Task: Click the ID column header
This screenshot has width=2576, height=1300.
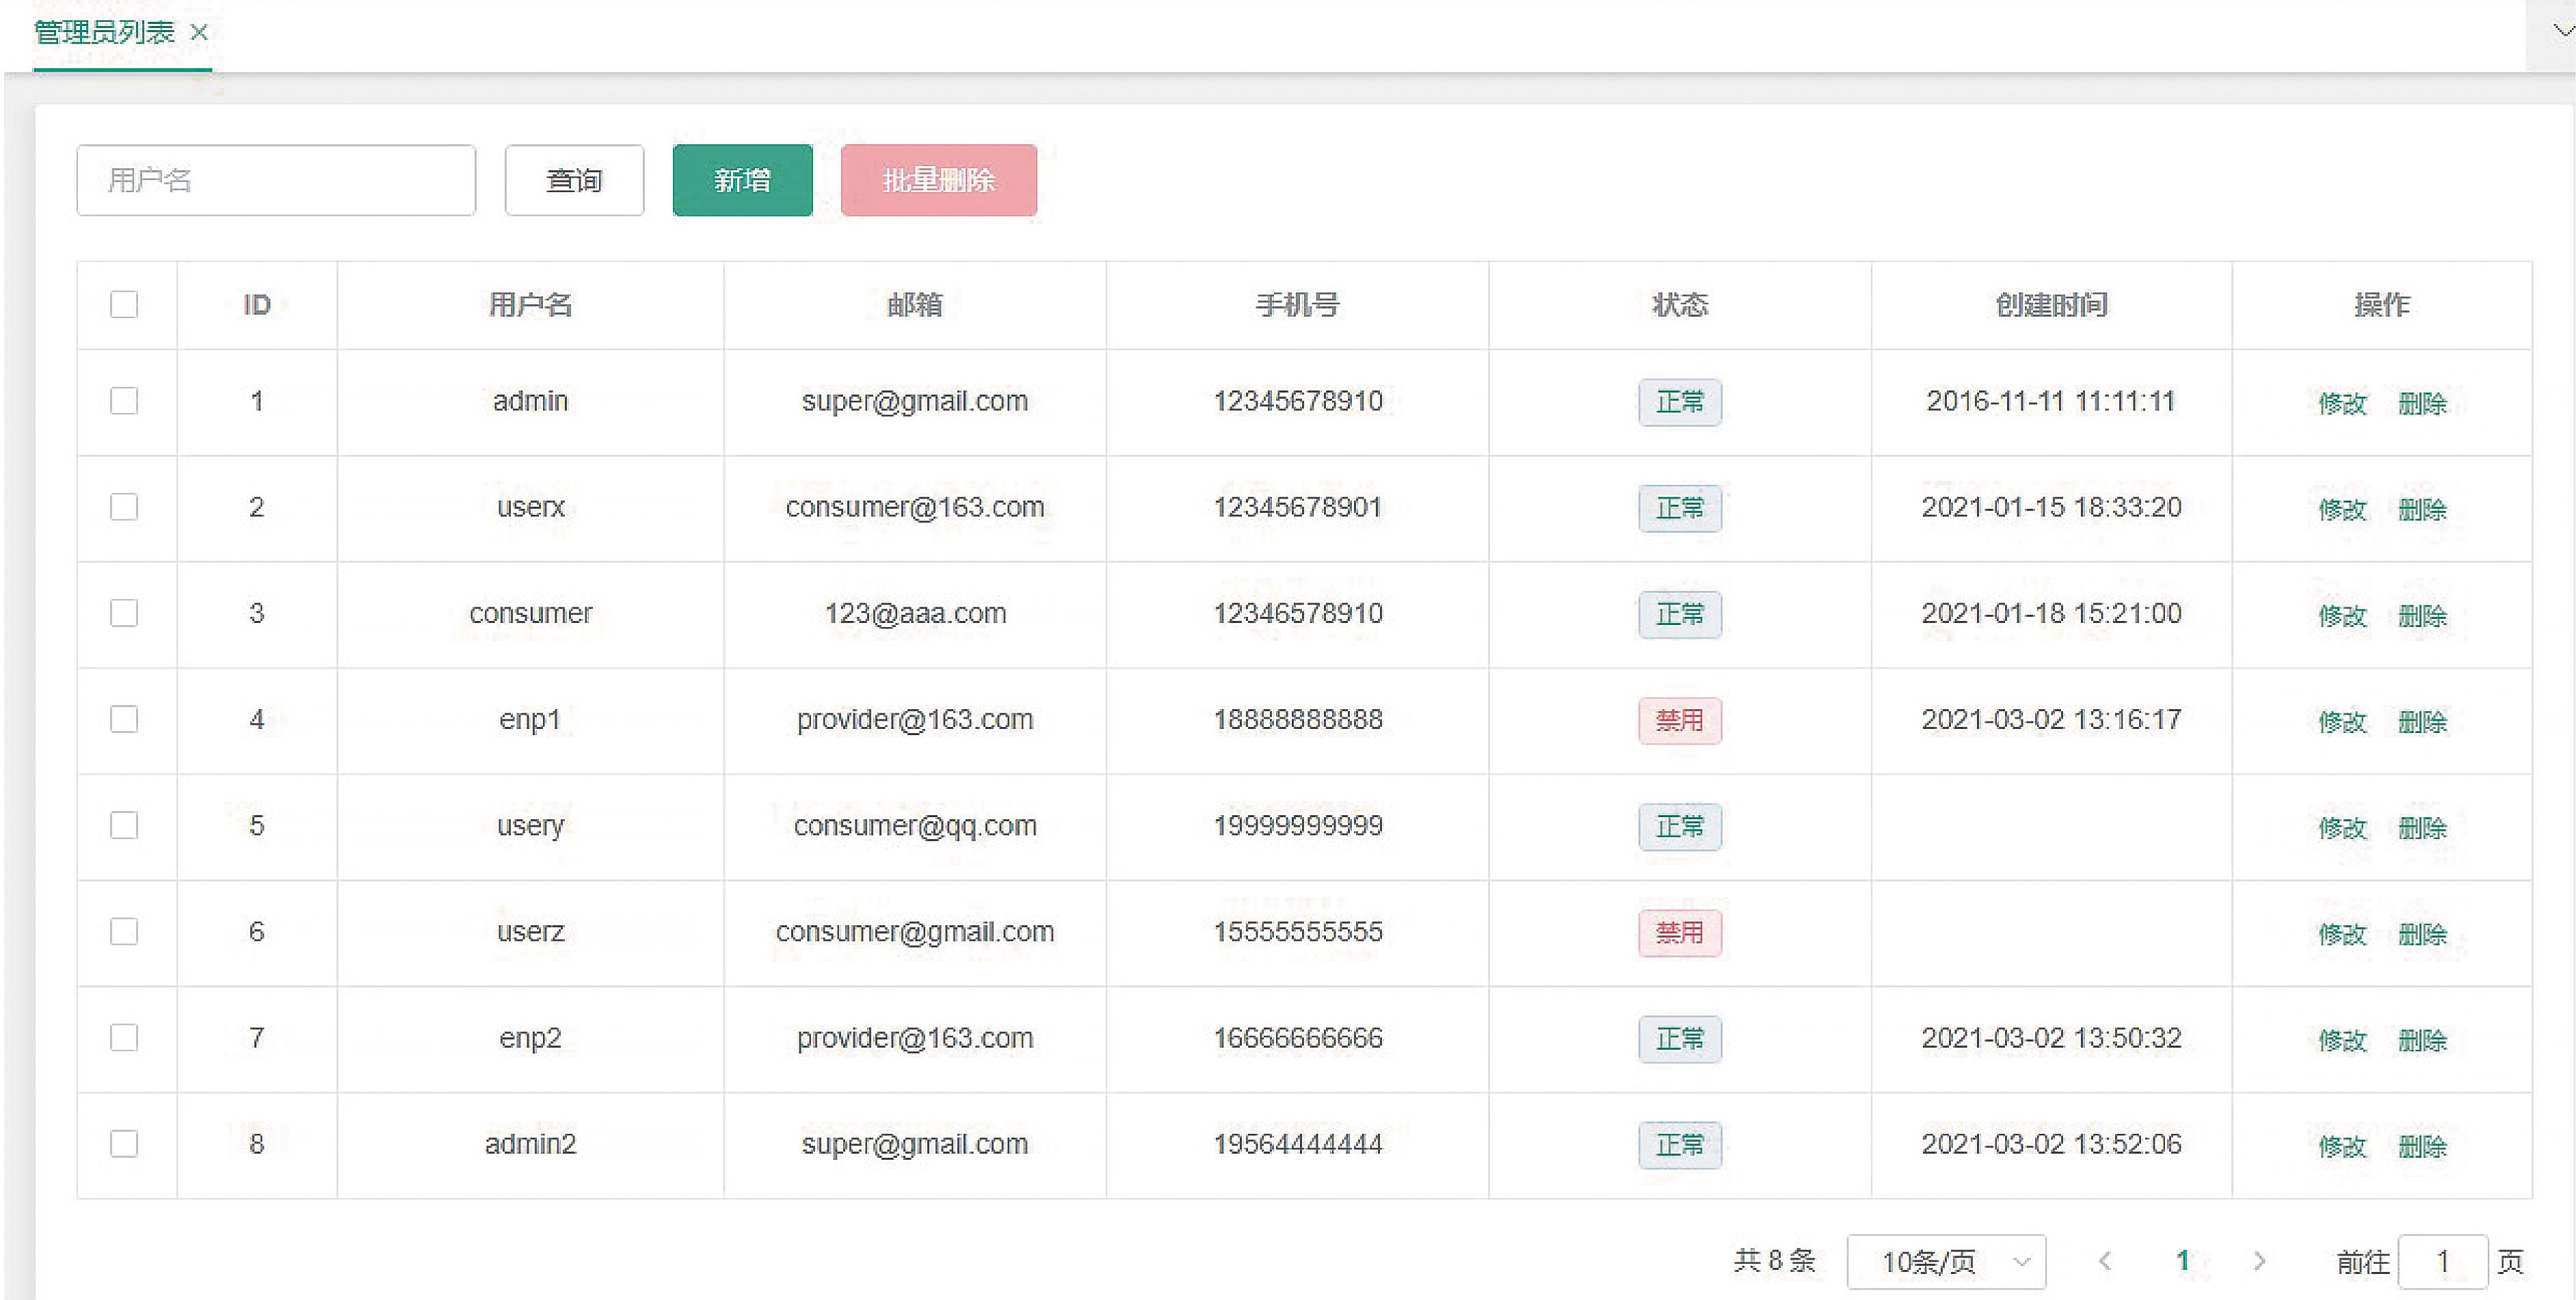Action: click(x=257, y=304)
